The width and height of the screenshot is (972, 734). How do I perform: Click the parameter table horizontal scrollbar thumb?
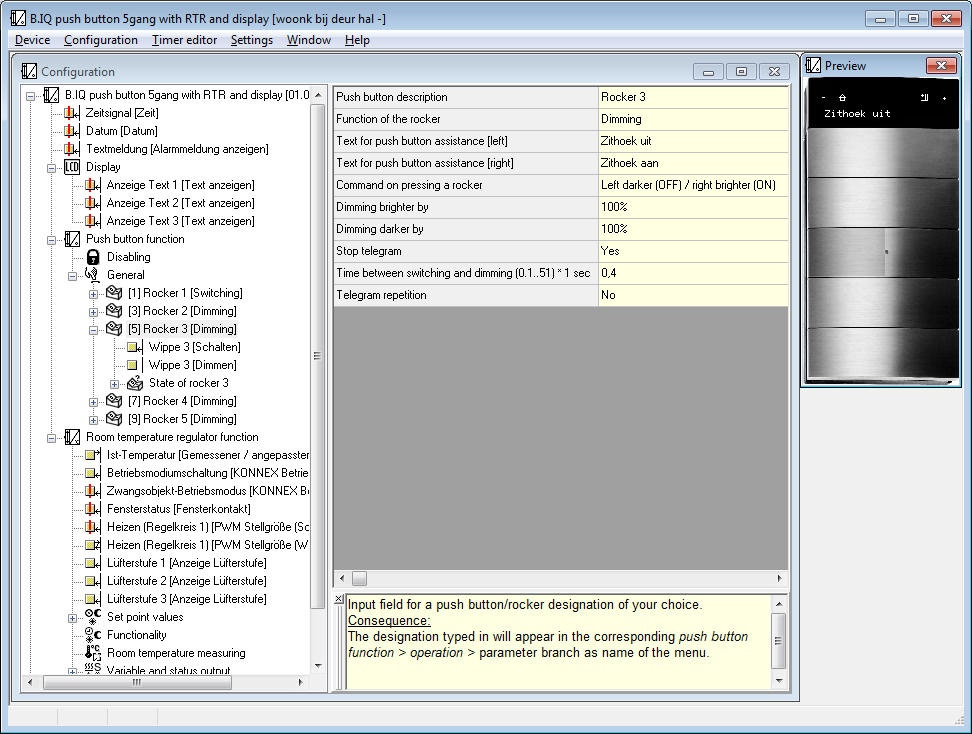360,578
